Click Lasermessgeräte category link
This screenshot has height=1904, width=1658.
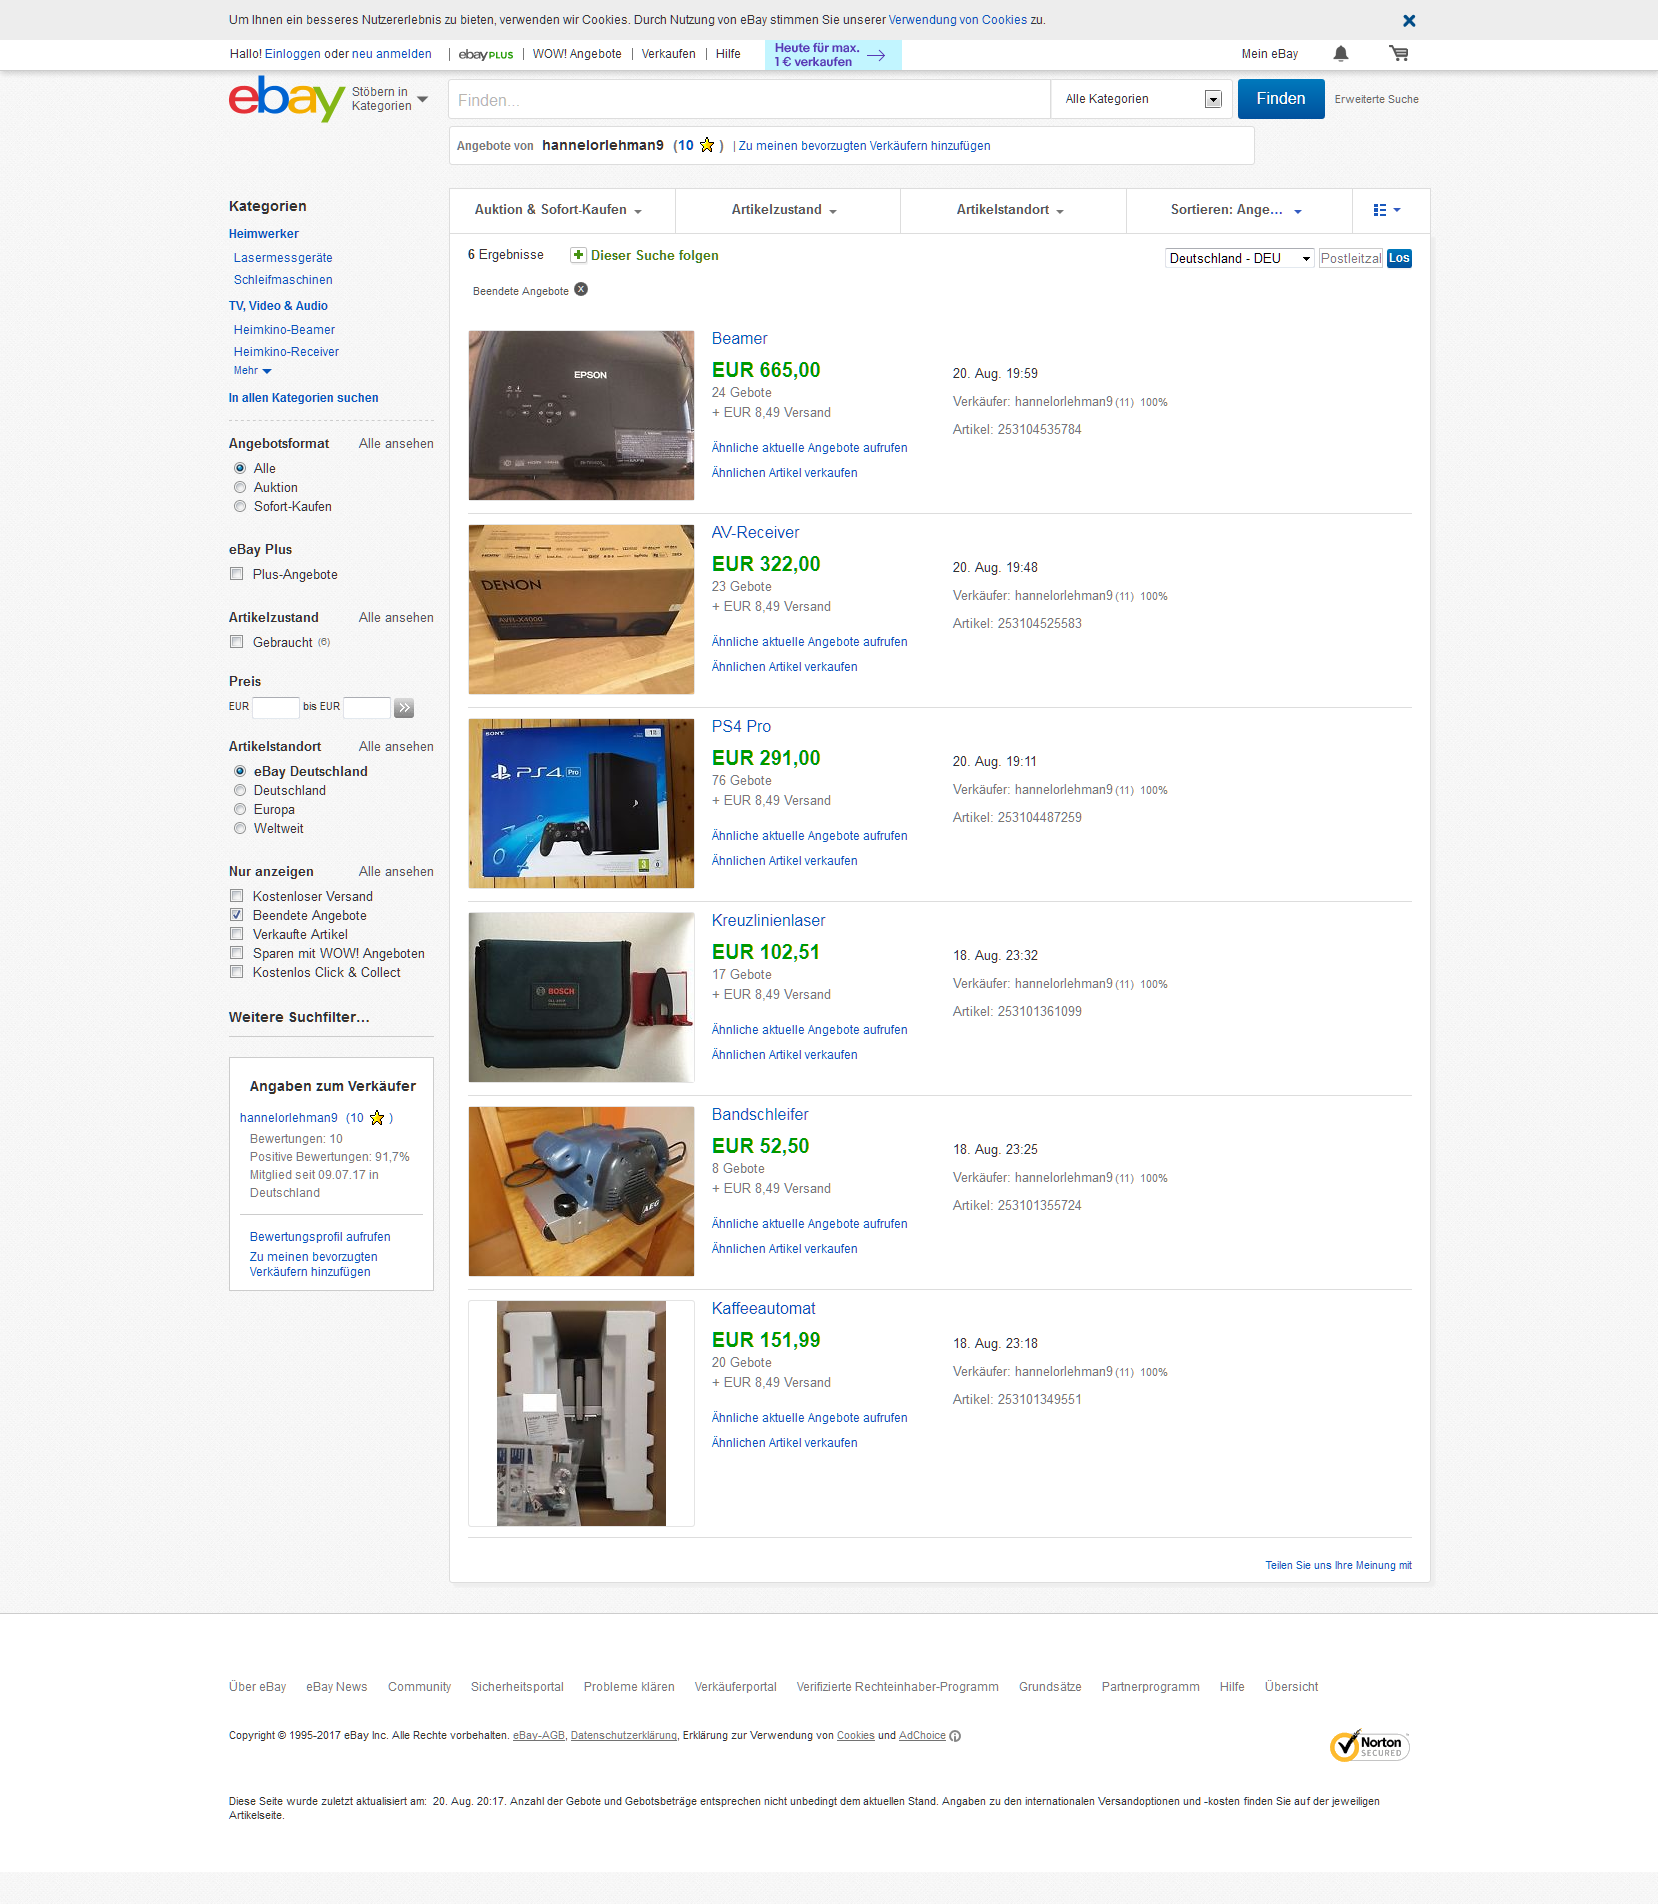[283, 258]
